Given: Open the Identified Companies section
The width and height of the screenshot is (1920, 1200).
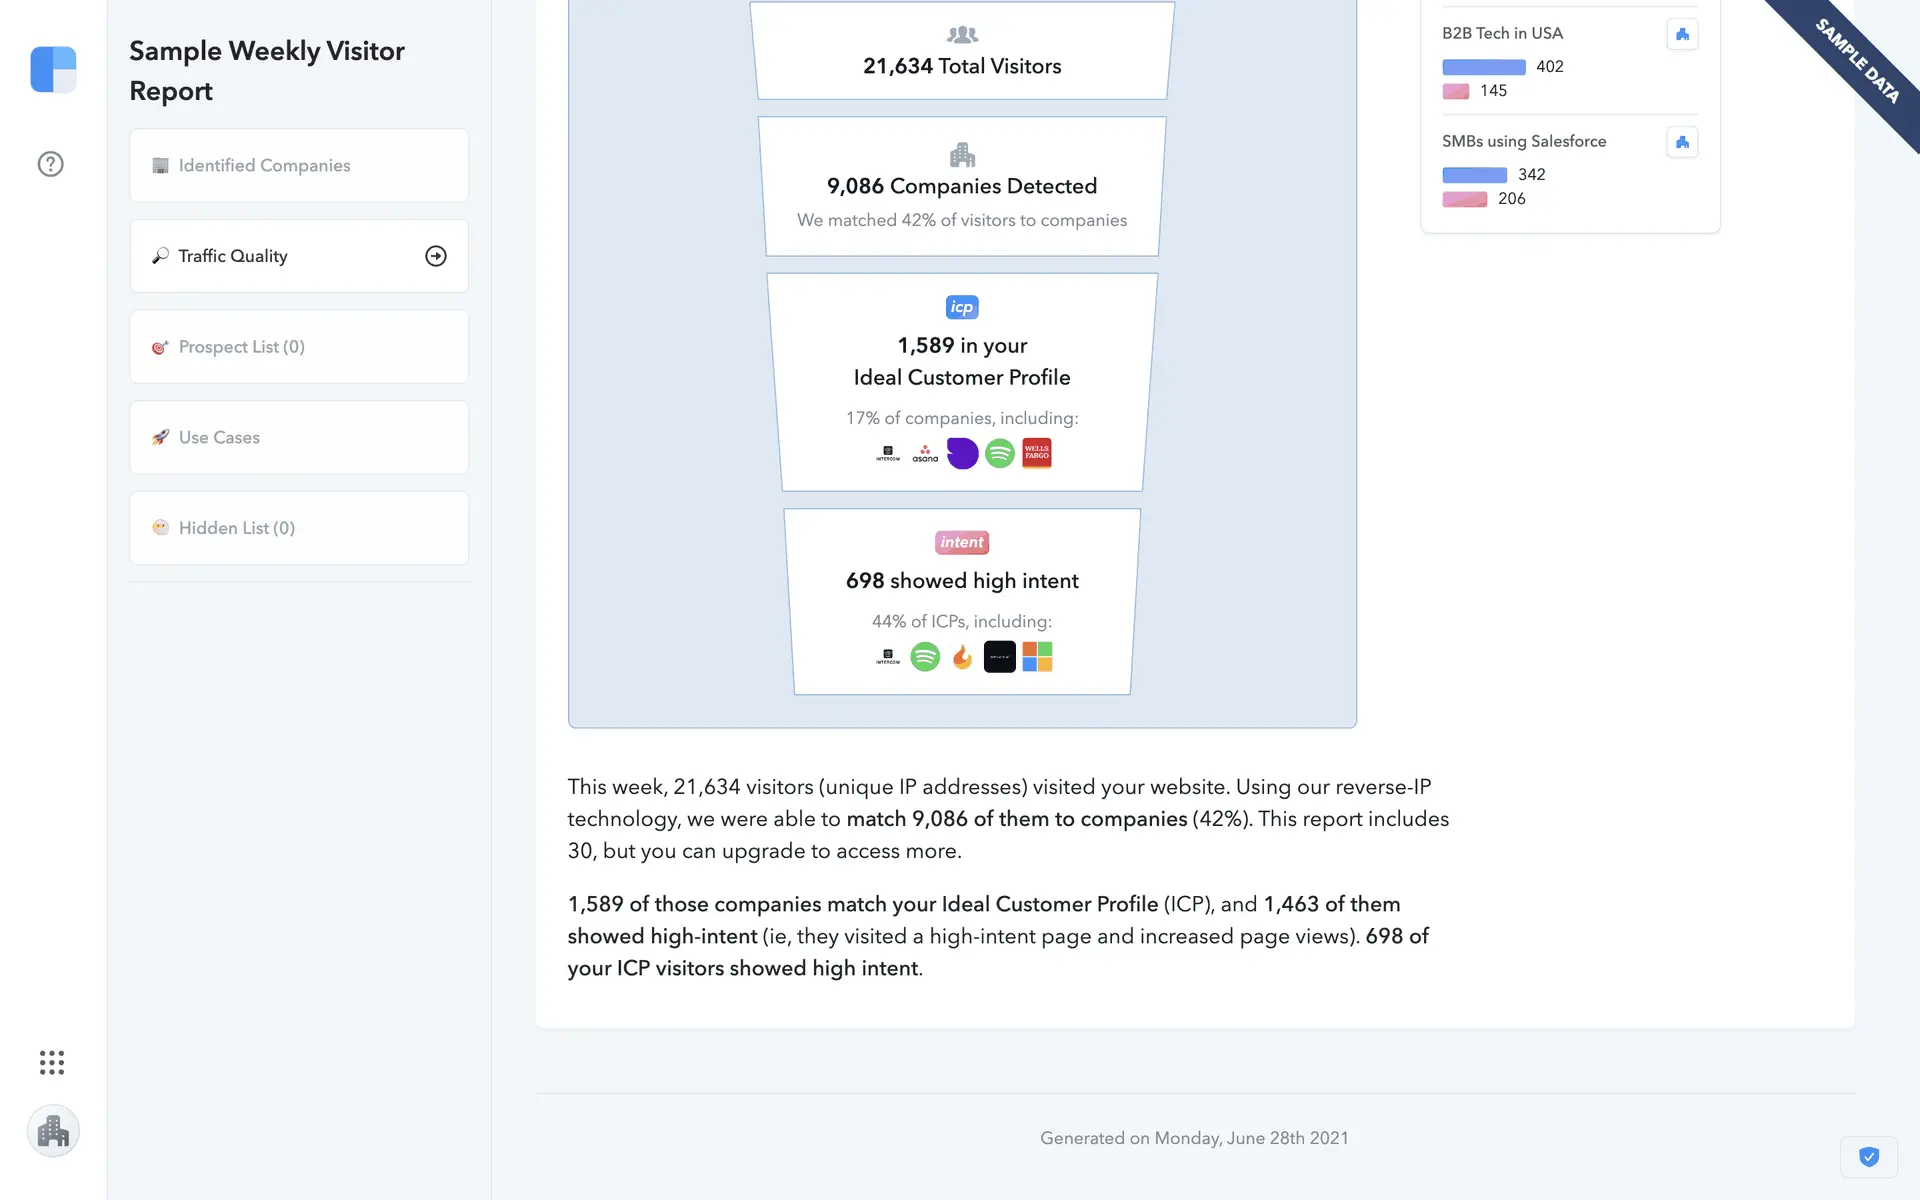Looking at the screenshot, I should [x=299, y=166].
